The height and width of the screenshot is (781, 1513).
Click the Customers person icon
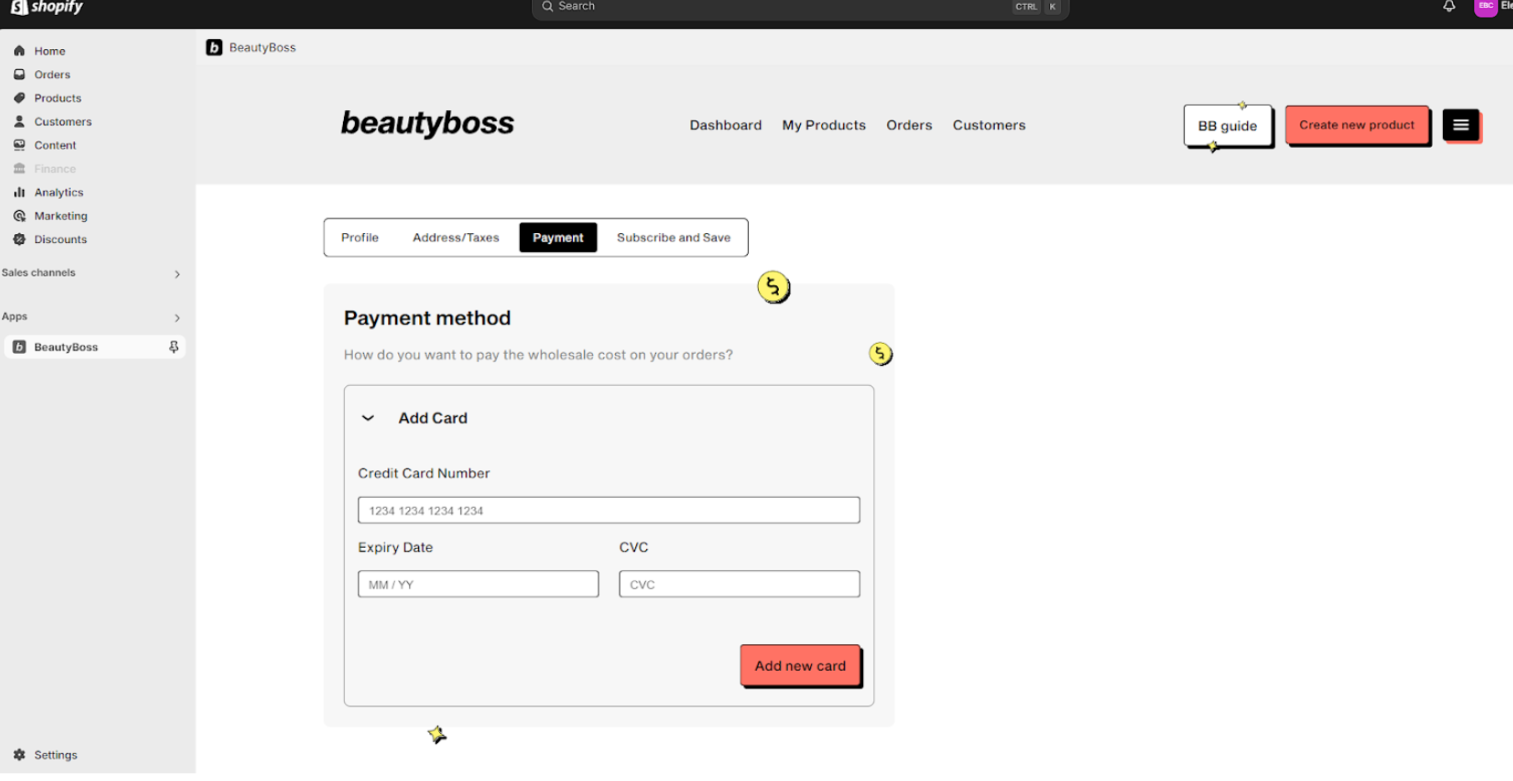(19, 121)
